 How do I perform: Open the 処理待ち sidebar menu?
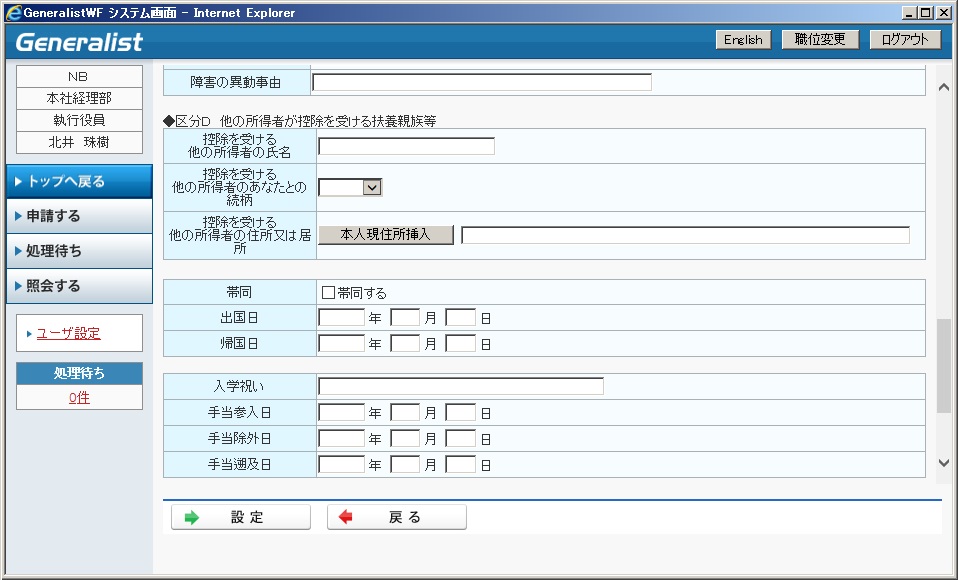pos(78,251)
